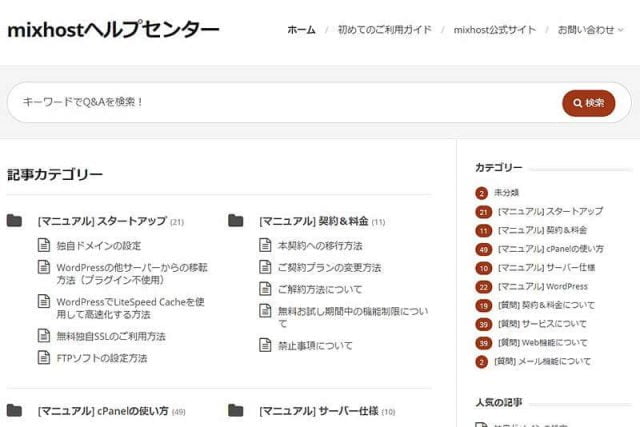Click count badge 11 next to sidebar 契約&料金
640x427 pixels.
pos(483,231)
